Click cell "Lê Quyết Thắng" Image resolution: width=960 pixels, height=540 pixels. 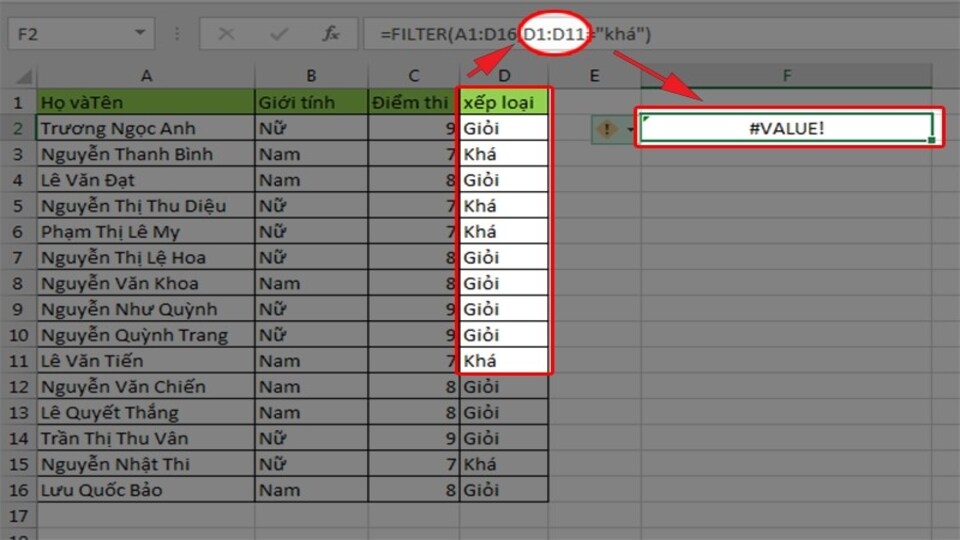coord(146,413)
